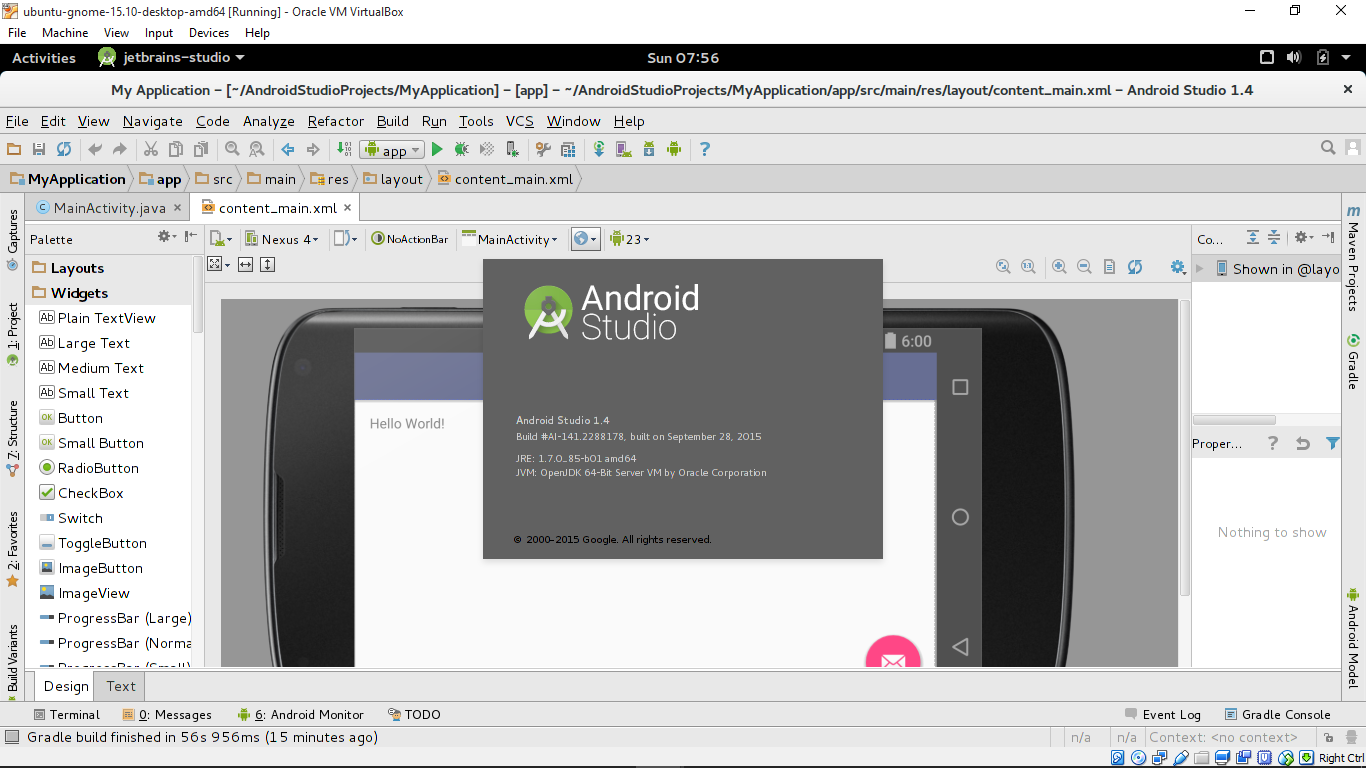This screenshot has height=768, width=1366.
Task: Open the API level 23 dropdown
Action: pos(630,238)
